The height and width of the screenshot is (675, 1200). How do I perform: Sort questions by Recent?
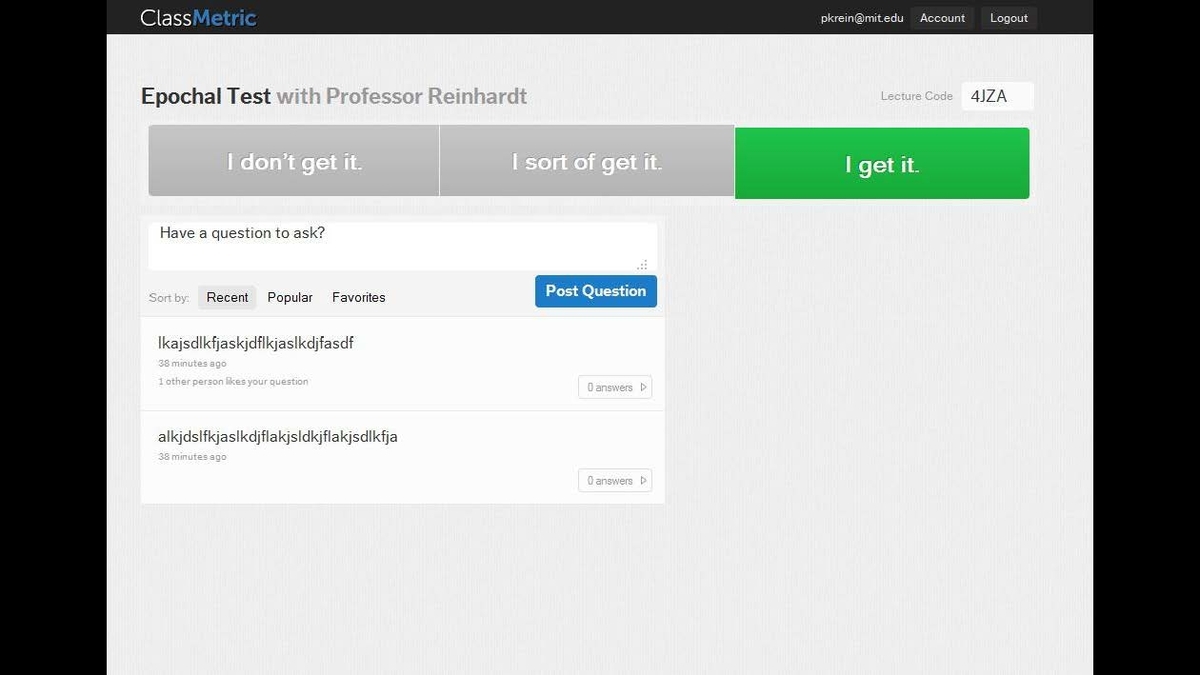(x=227, y=297)
